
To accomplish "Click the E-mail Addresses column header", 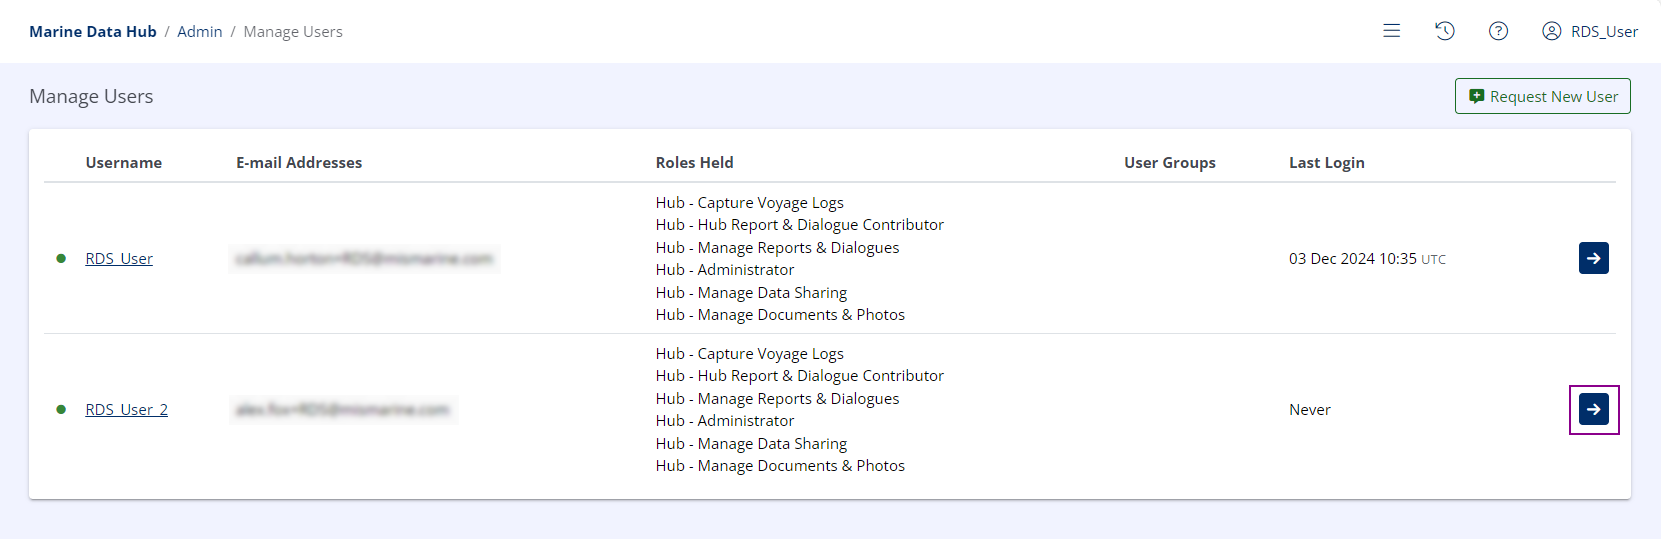I will [x=299, y=163].
